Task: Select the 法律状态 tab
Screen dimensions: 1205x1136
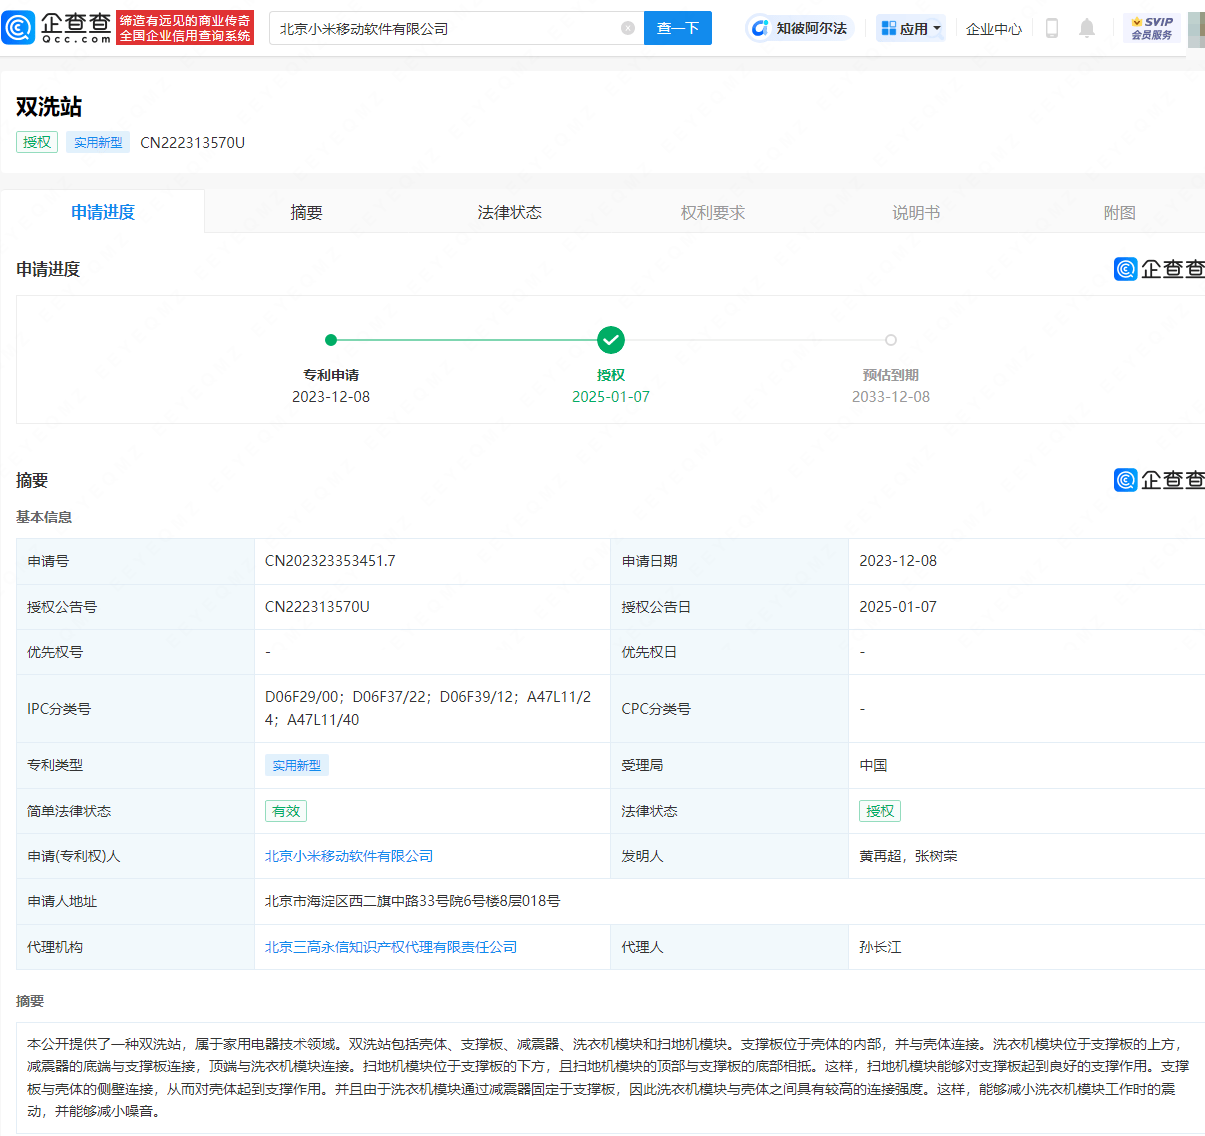Action: pos(509,212)
